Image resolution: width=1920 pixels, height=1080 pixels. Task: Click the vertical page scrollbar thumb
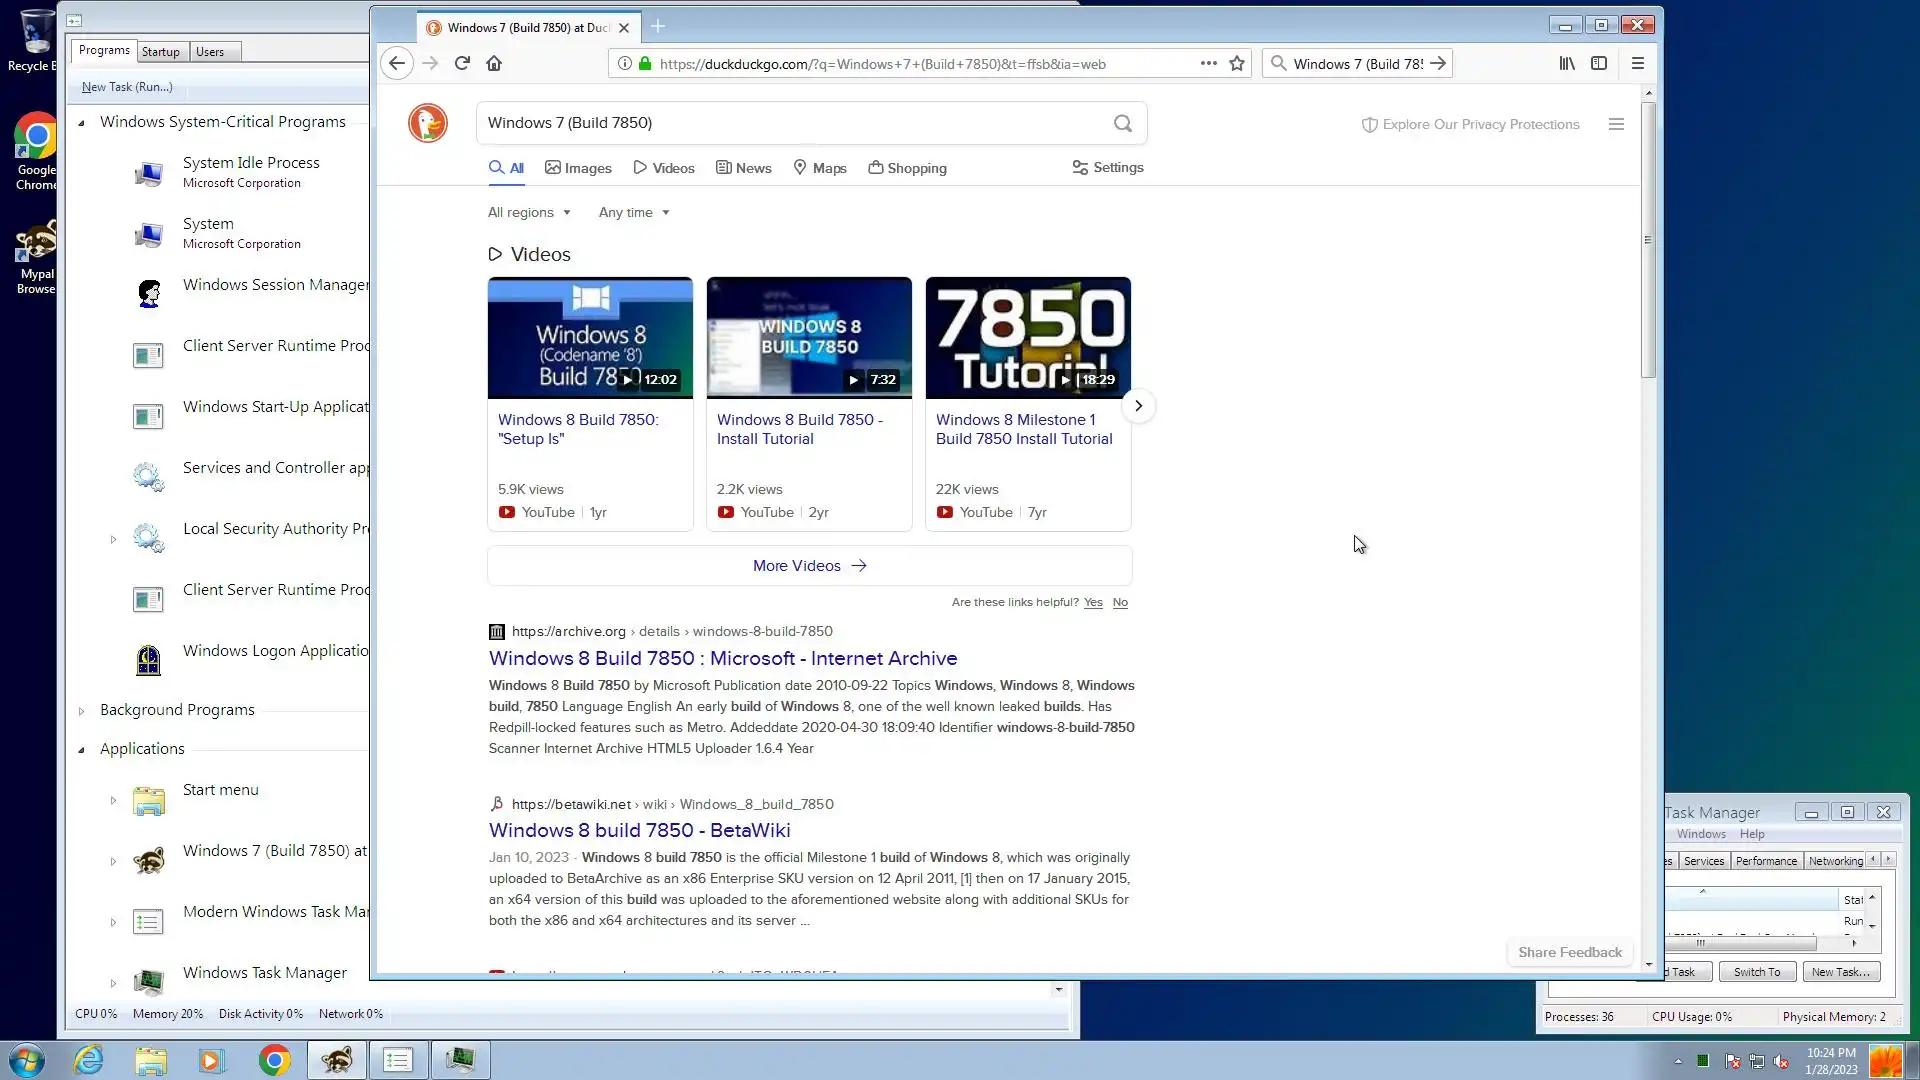click(x=1648, y=240)
